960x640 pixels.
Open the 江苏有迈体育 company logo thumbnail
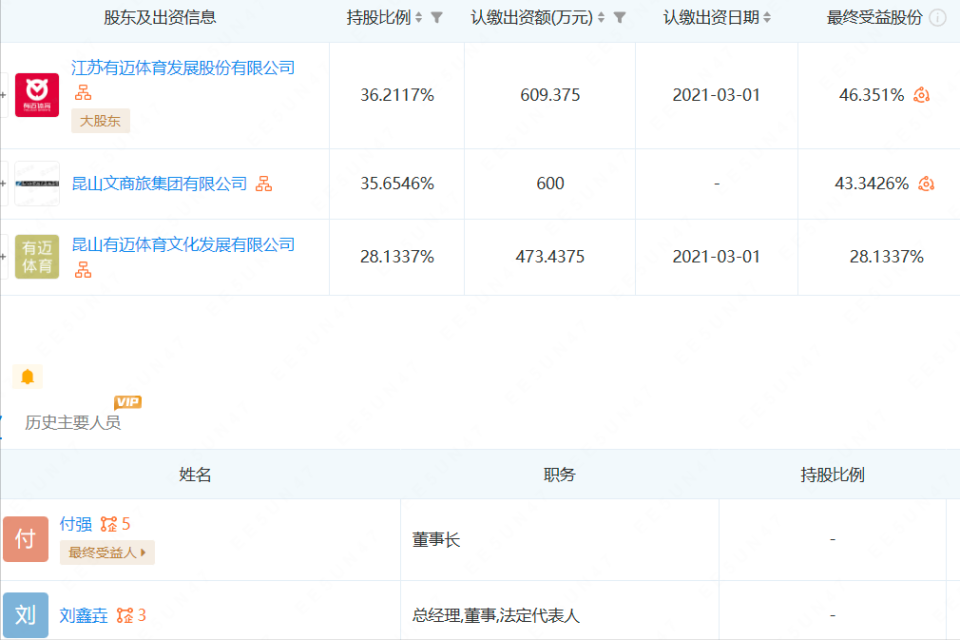(x=37, y=95)
